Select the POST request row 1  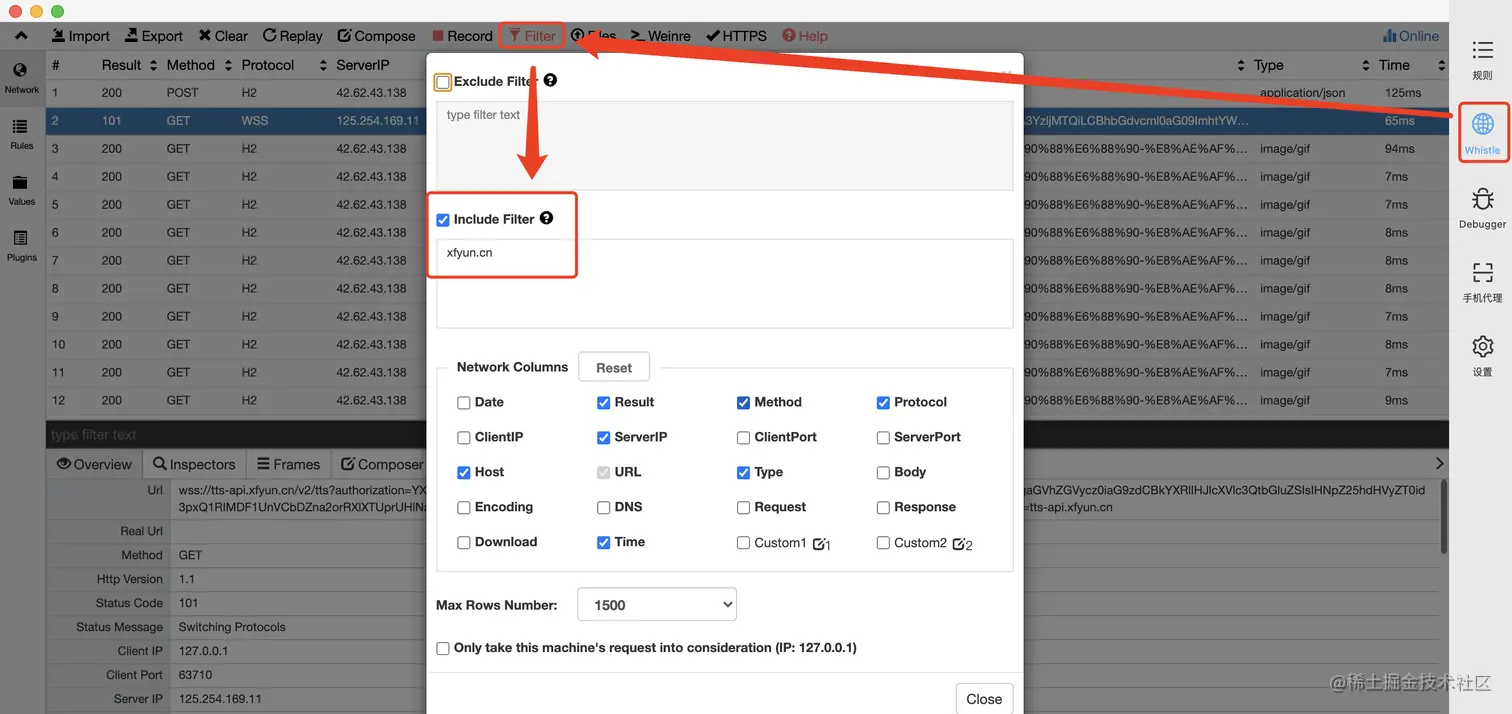pos(236,93)
